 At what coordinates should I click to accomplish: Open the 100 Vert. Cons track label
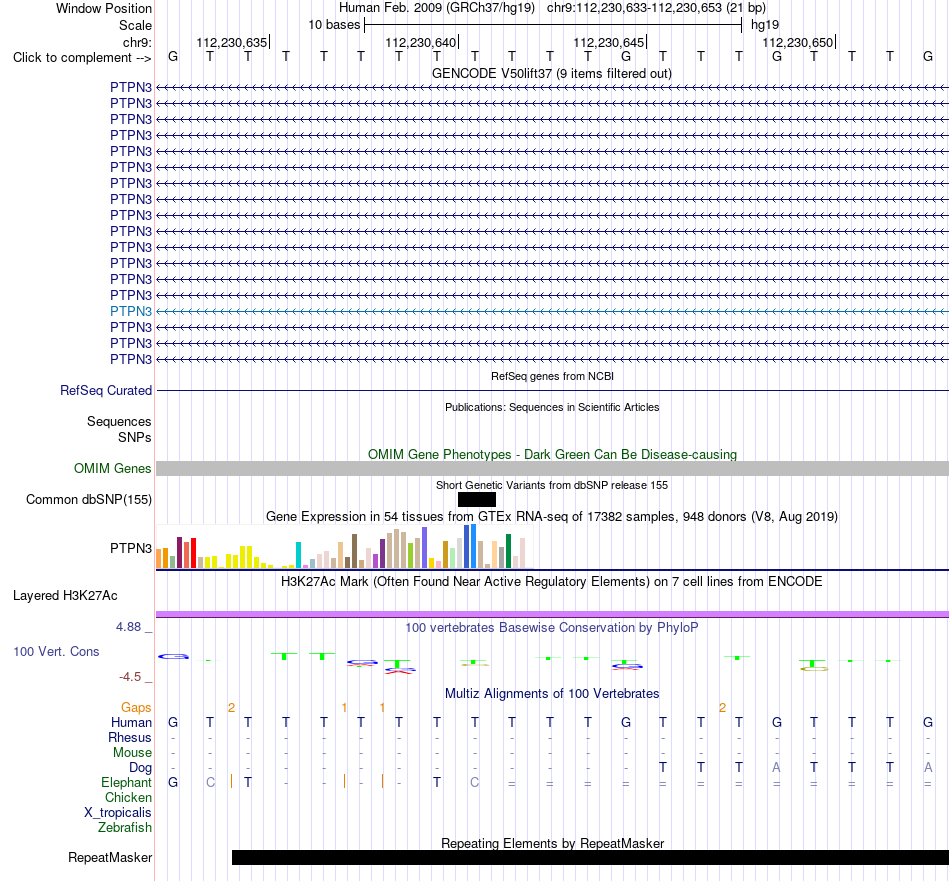tap(56, 652)
